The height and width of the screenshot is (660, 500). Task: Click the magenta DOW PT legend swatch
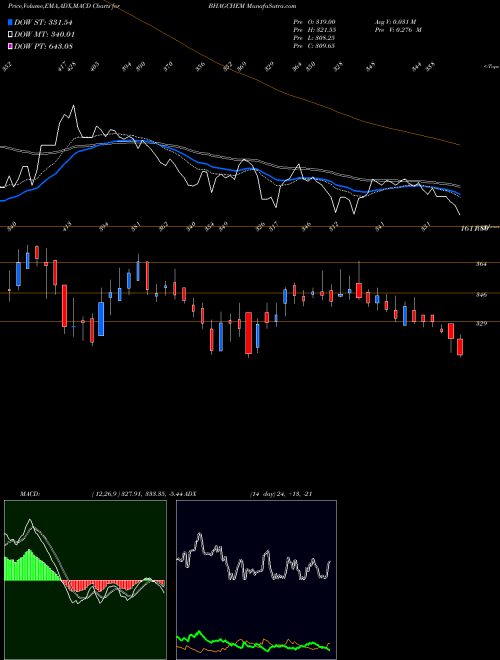click(x=10, y=46)
